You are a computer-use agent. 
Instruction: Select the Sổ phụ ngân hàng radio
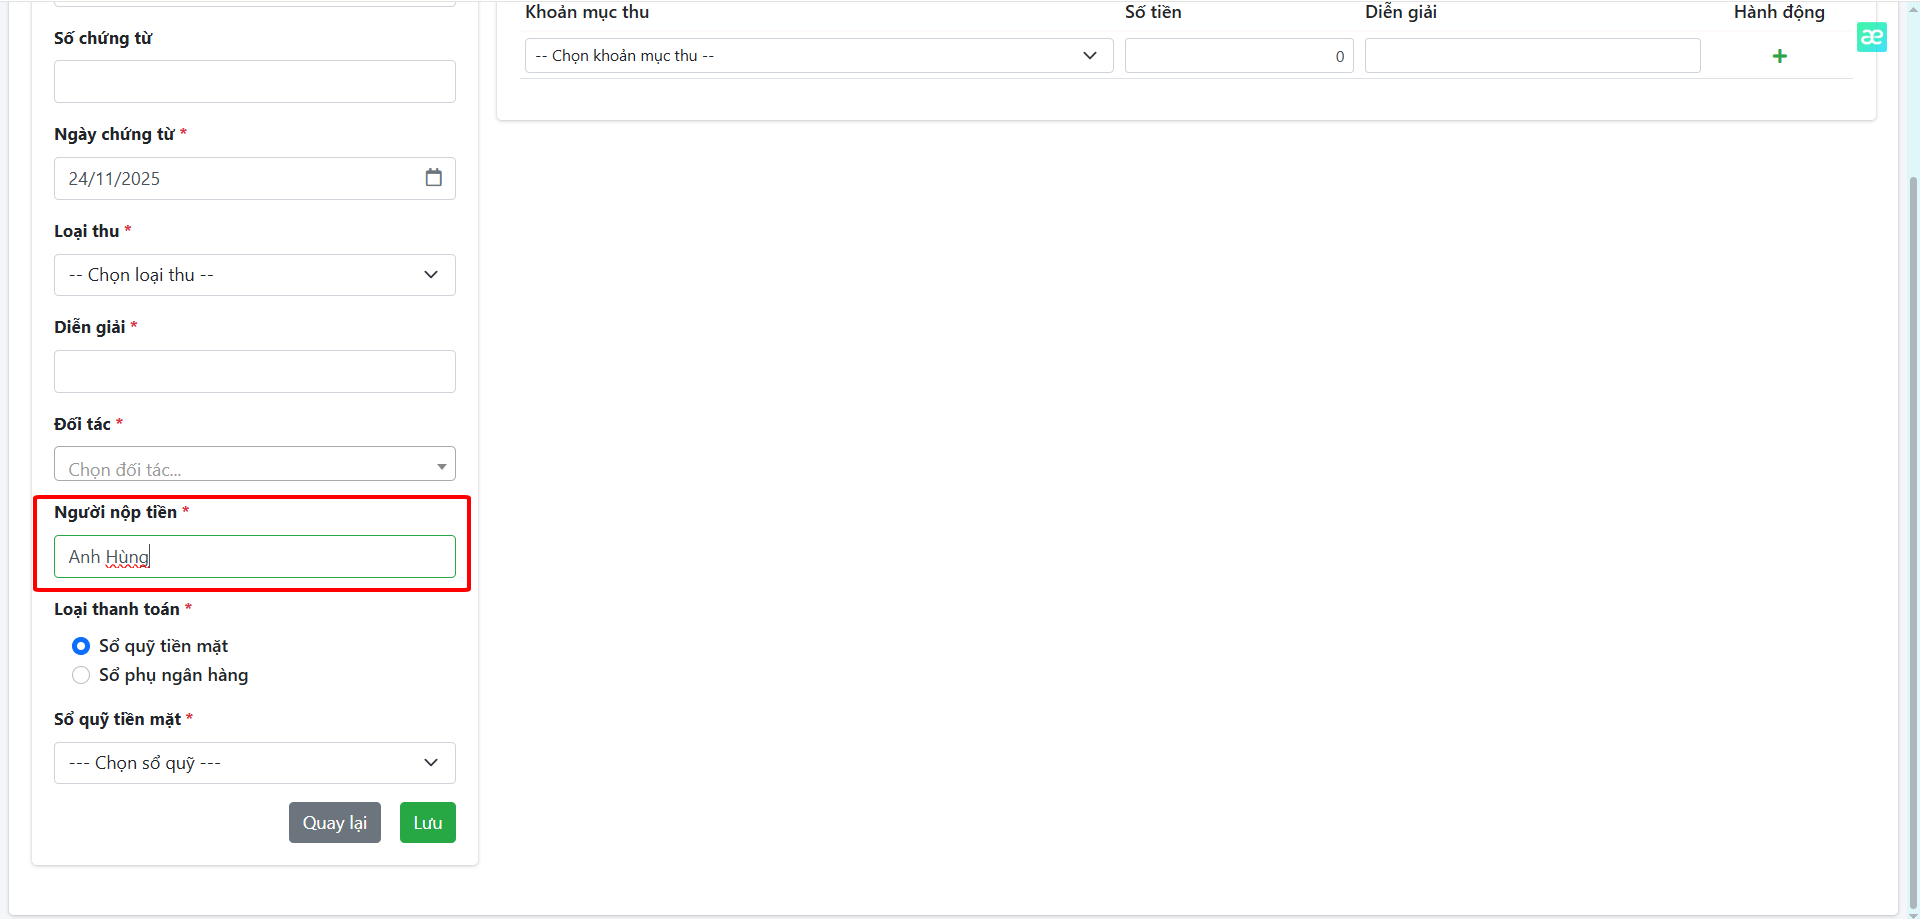coord(81,675)
